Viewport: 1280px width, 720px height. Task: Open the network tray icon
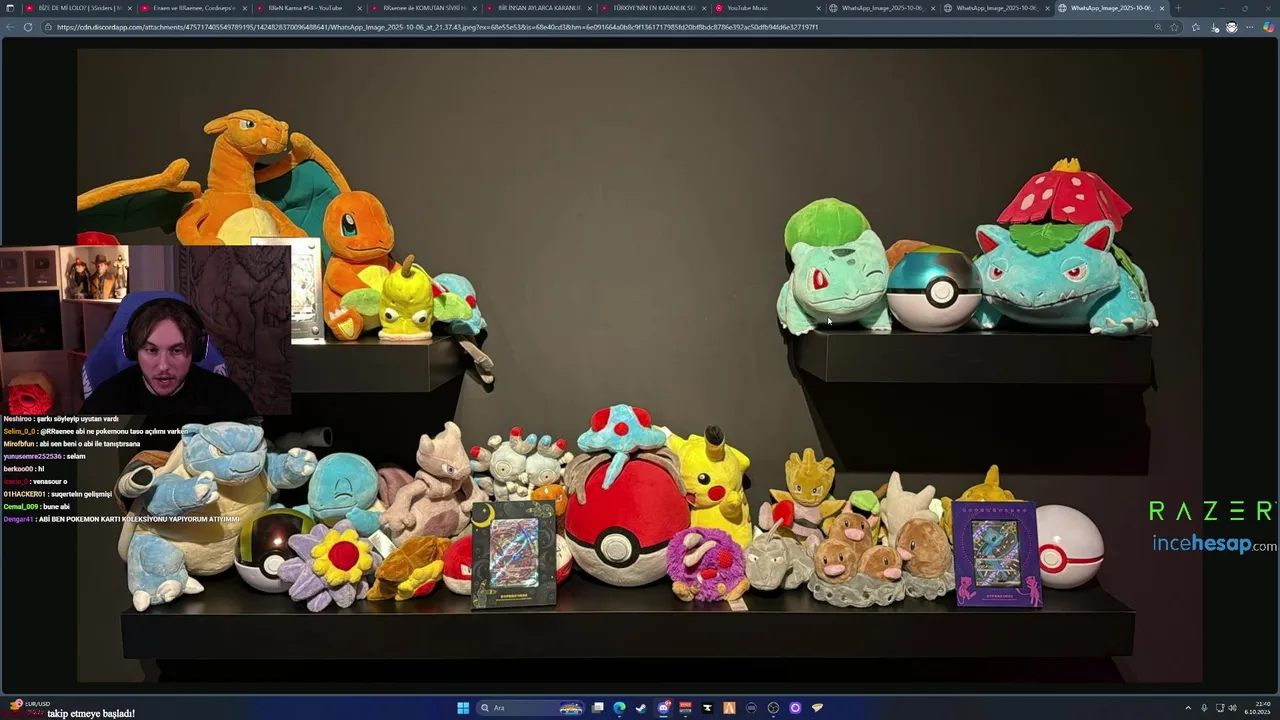point(1220,708)
